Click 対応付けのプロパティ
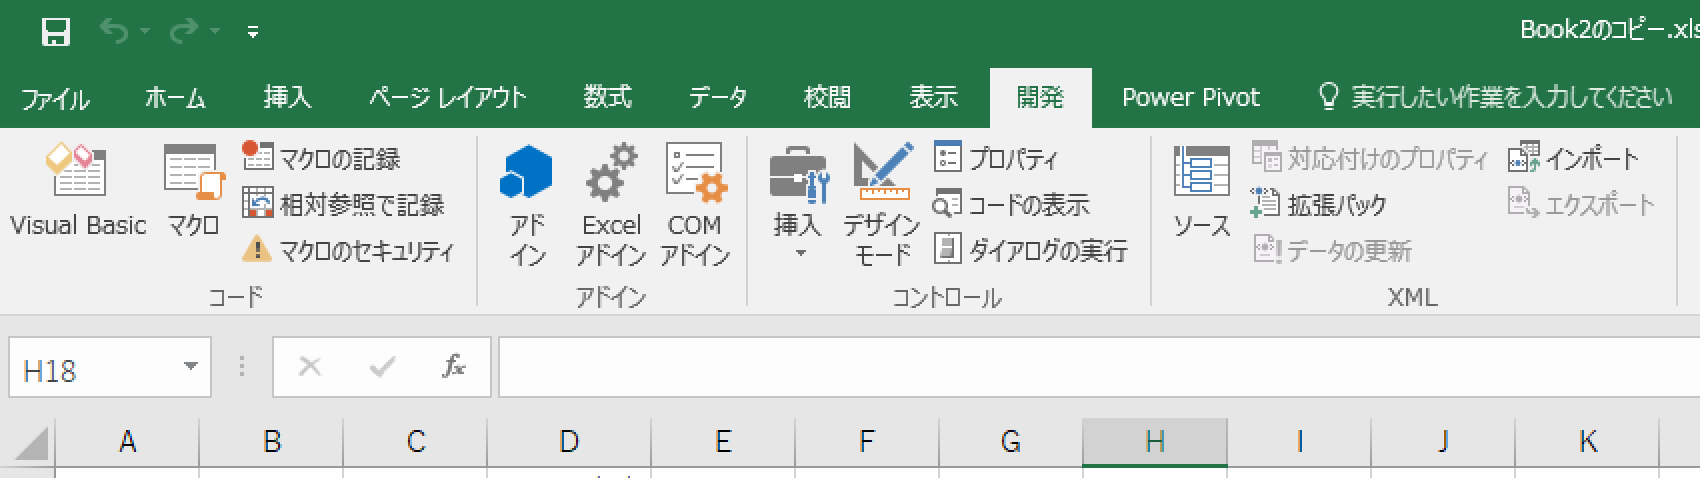This screenshot has height=478, width=1700. click(x=1370, y=158)
